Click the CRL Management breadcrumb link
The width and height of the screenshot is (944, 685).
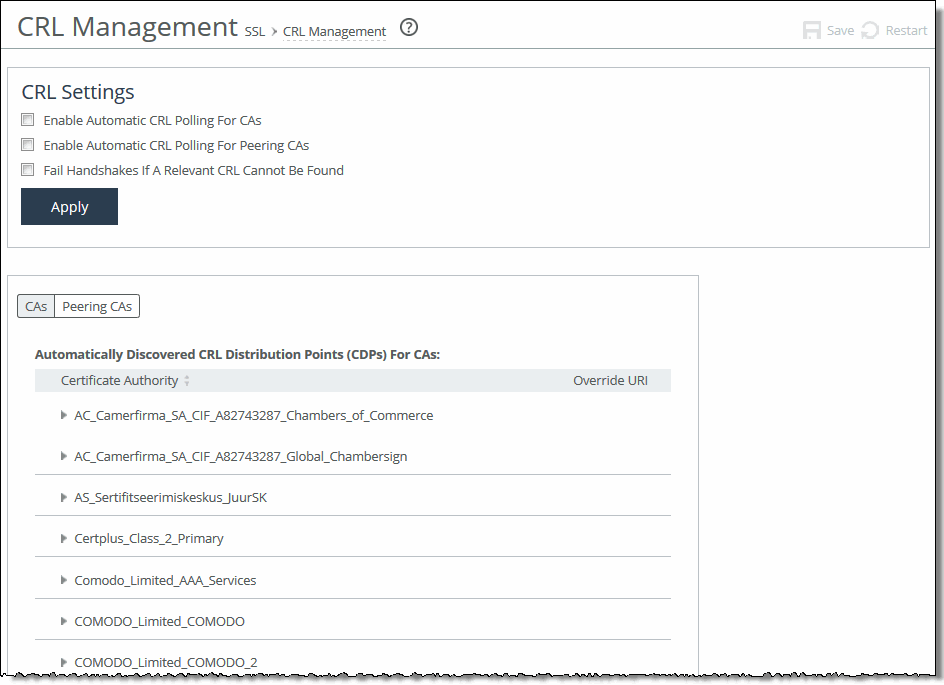(x=333, y=31)
